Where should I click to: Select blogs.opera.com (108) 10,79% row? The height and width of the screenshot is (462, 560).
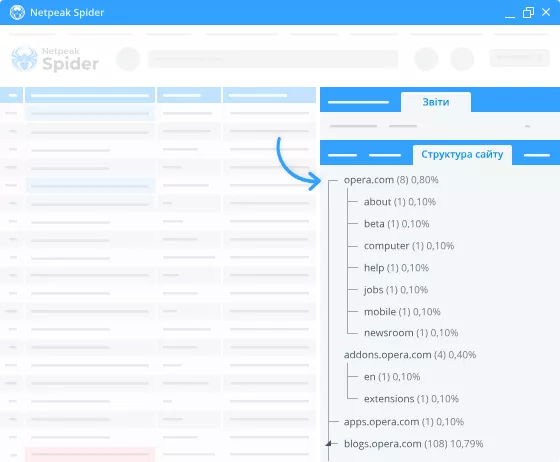click(414, 444)
